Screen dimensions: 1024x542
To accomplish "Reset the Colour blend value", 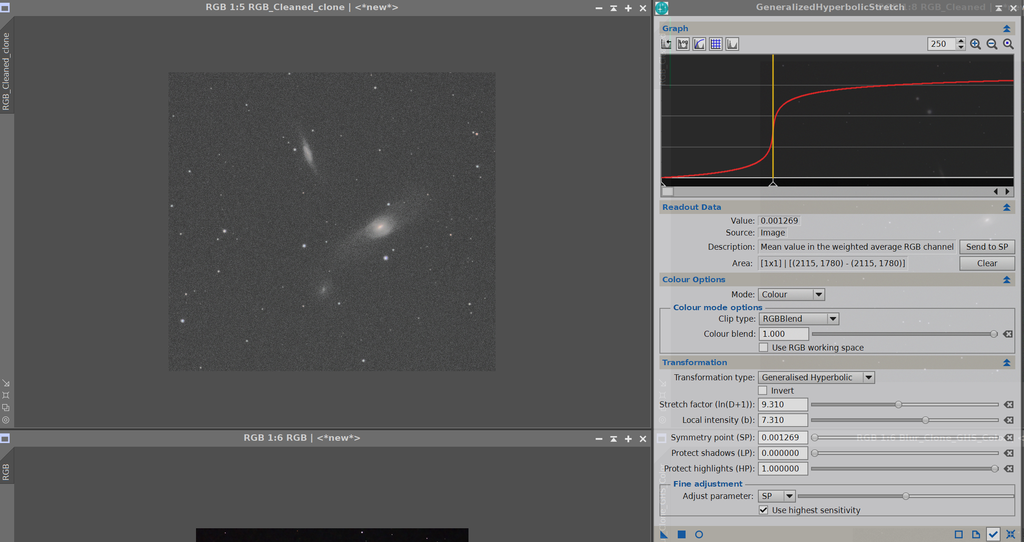I will 1008,334.
